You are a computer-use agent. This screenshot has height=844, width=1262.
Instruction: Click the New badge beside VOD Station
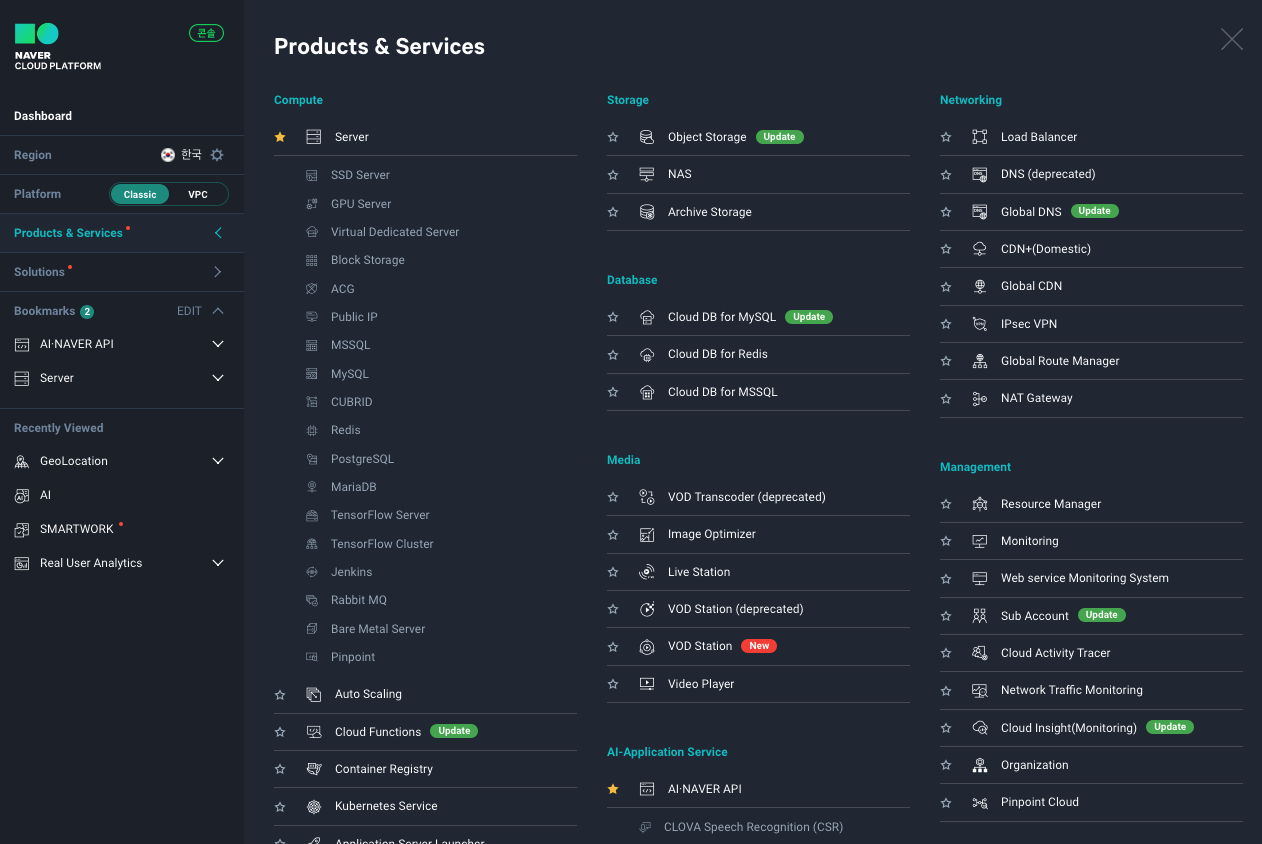(759, 646)
